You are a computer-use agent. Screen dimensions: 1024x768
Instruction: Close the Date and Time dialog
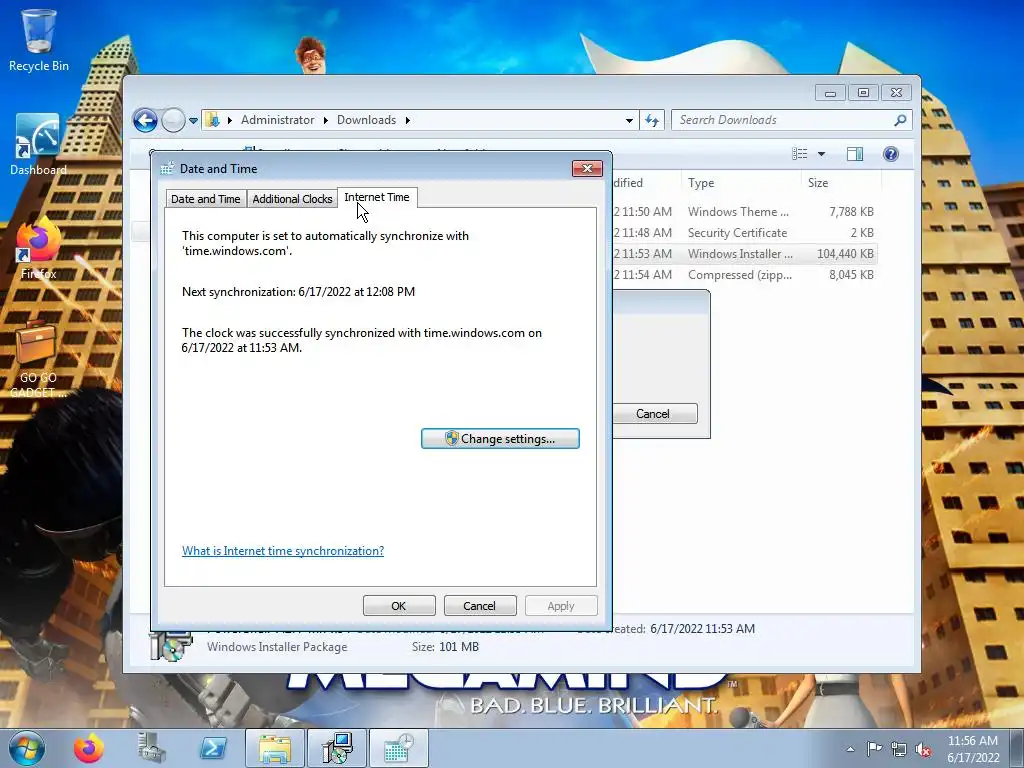[587, 168]
